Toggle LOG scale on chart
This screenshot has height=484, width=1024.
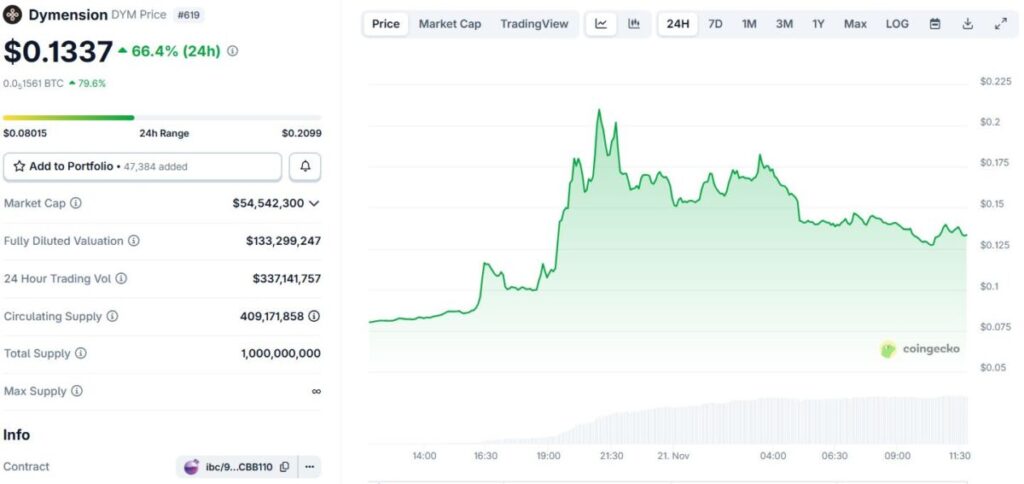pyautogui.click(x=897, y=24)
